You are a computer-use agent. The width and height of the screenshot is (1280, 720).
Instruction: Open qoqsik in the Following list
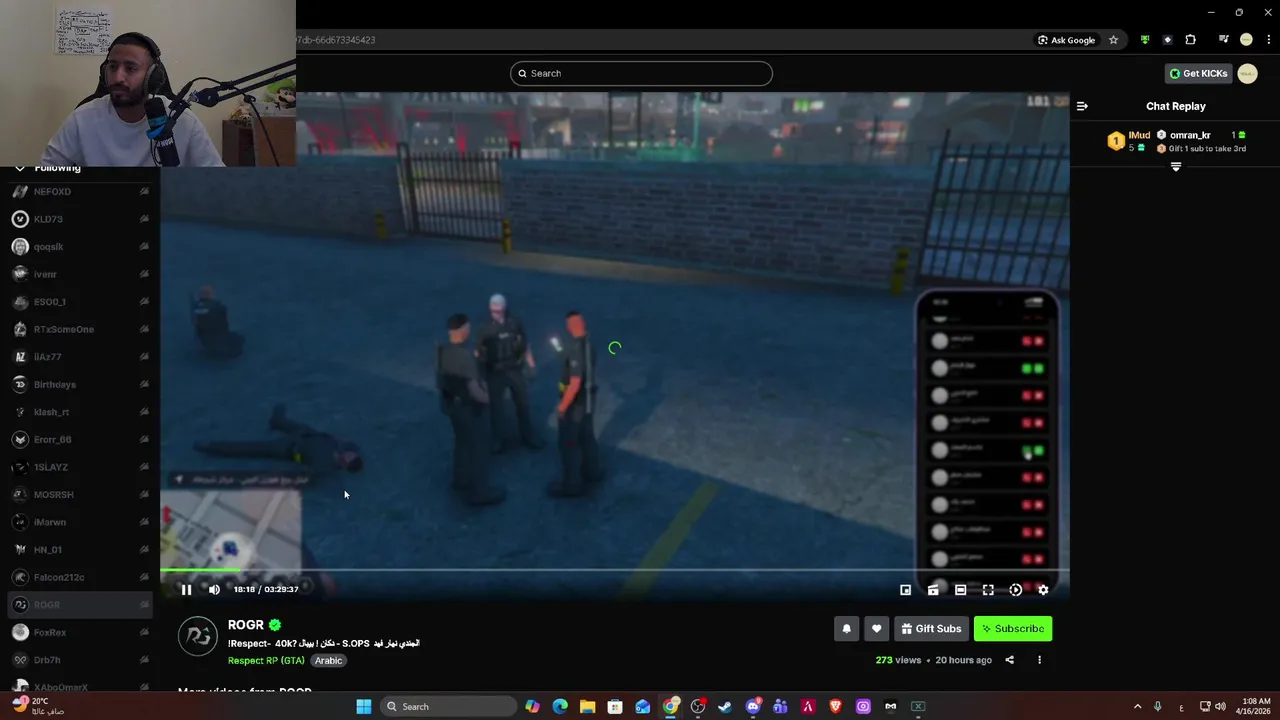(x=80, y=247)
